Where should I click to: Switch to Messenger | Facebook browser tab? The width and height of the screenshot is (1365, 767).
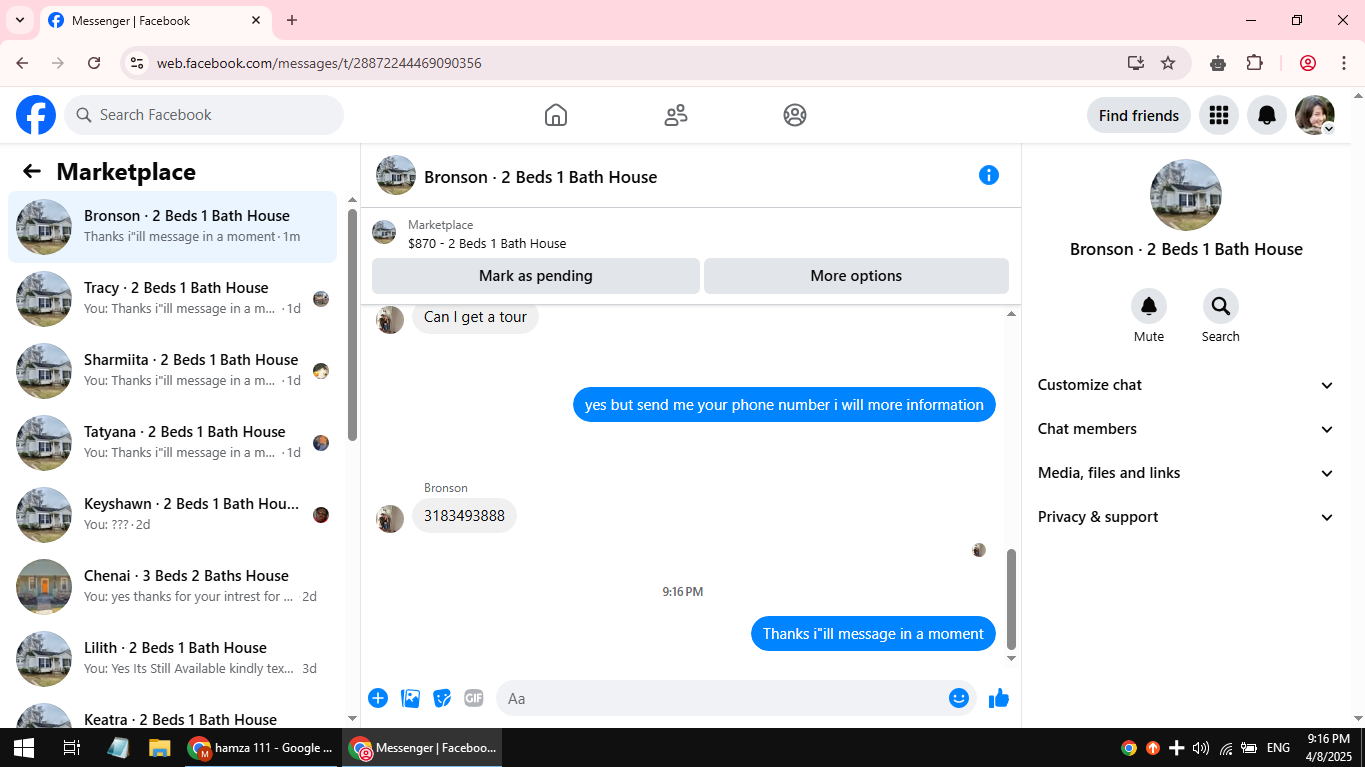155,21
